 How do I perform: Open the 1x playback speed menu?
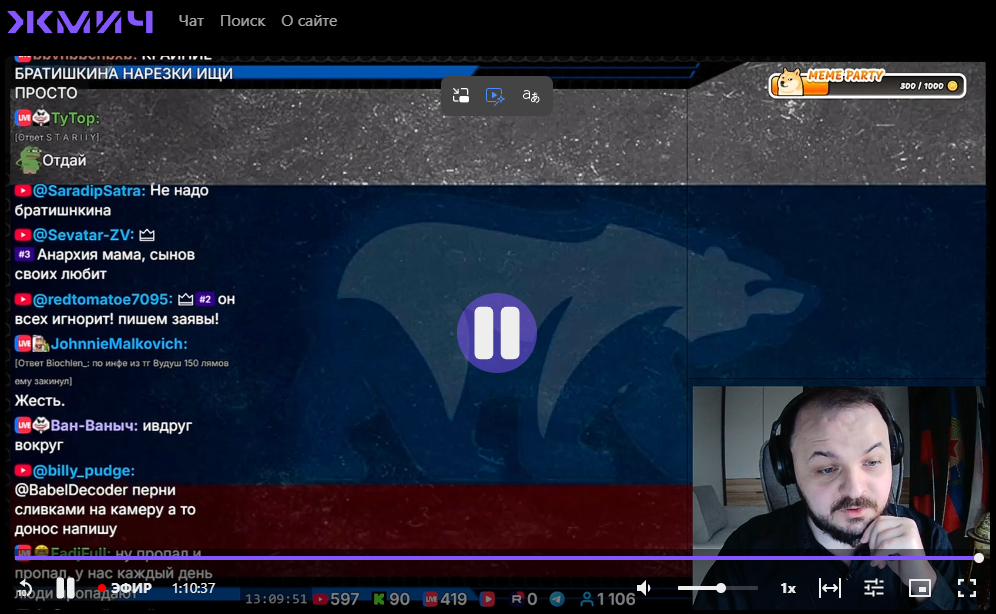coord(788,589)
